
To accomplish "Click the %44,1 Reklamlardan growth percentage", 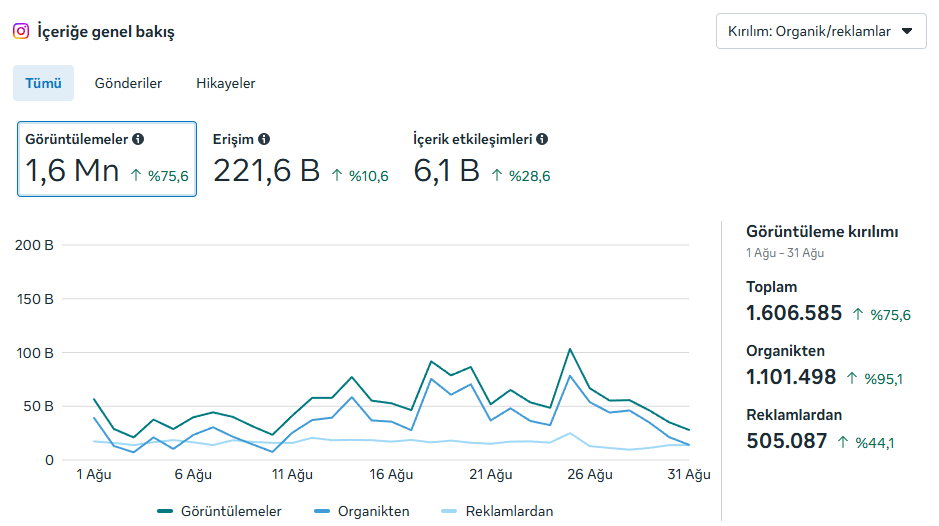I will (x=875, y=443).
